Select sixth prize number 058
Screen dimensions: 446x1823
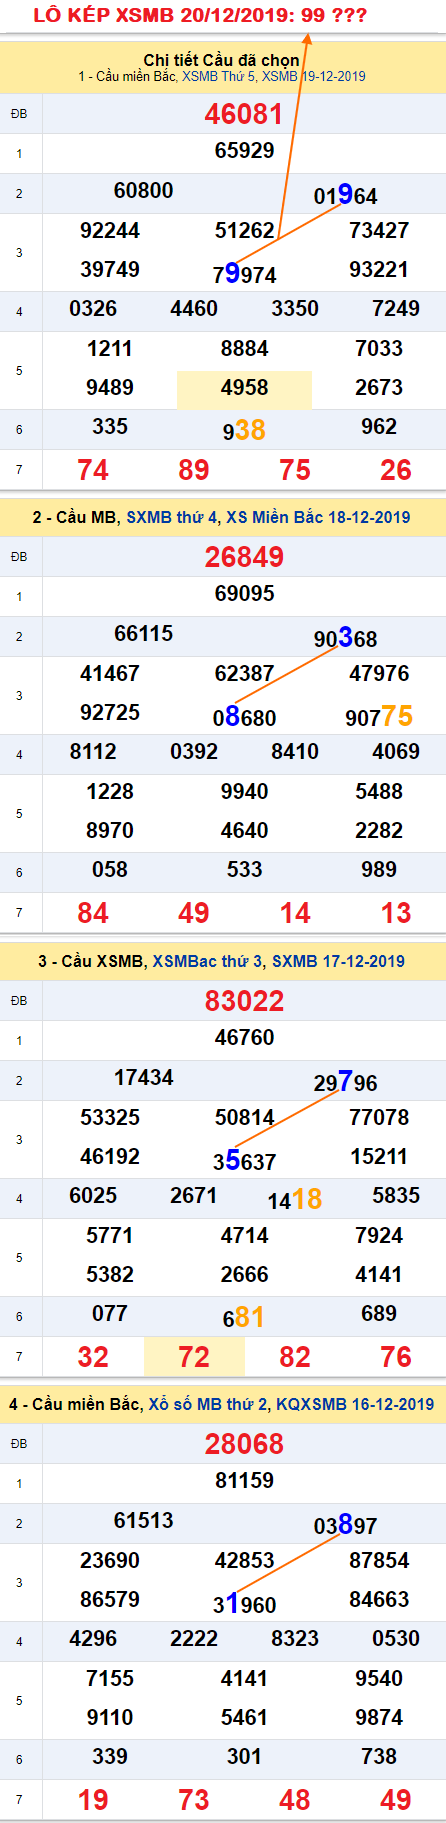coord(110,870)
